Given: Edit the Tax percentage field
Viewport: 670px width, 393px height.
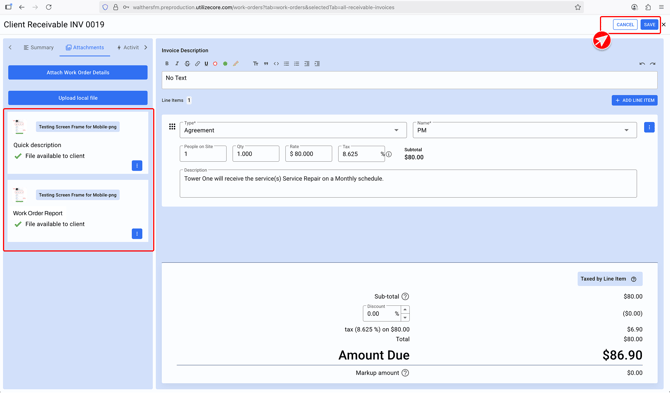Looking at the screenshot, I should tap(361, 153).
